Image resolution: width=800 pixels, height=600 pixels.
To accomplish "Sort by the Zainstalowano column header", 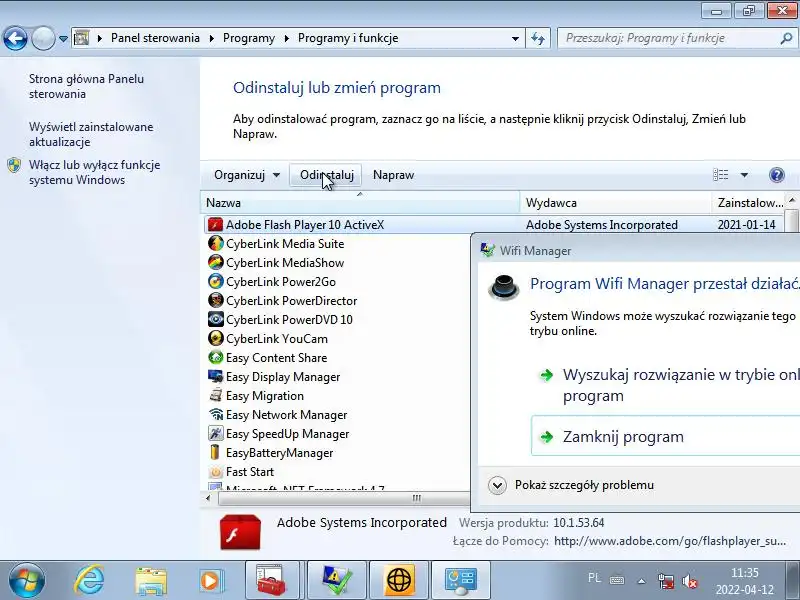I will [x=749, y=203].
